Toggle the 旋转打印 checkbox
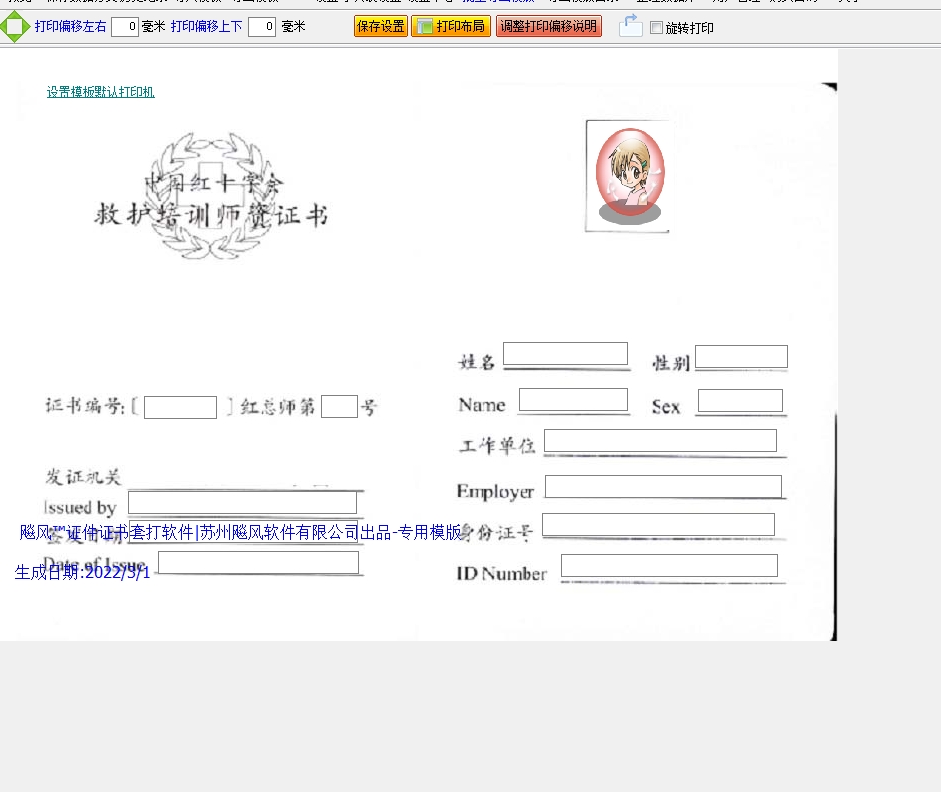The height and width of the screenshot is (792, 941). pos(656,28)
